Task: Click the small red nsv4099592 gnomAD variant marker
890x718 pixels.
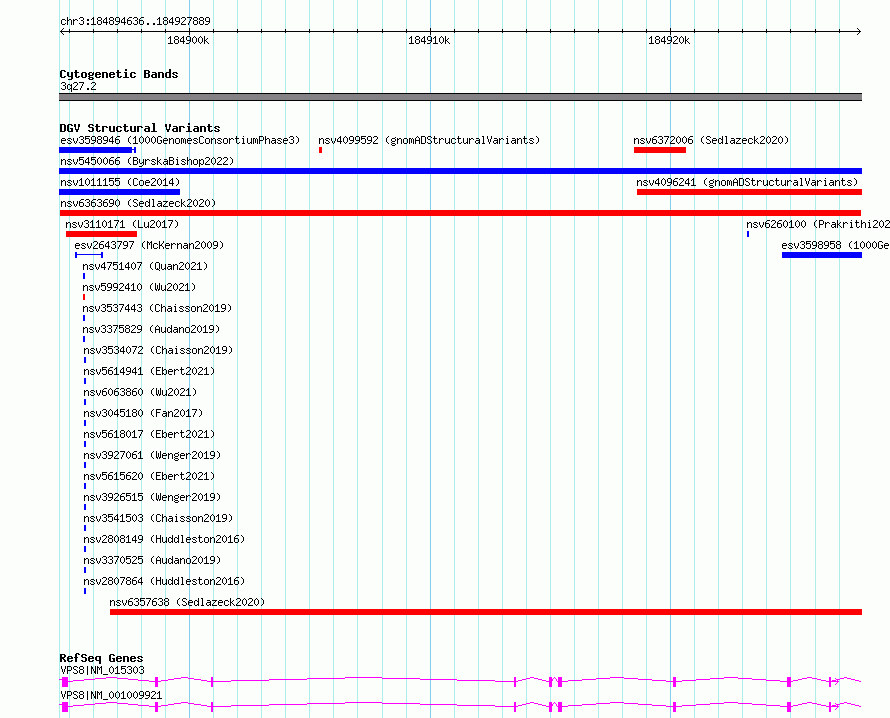Action: point(320,150)
